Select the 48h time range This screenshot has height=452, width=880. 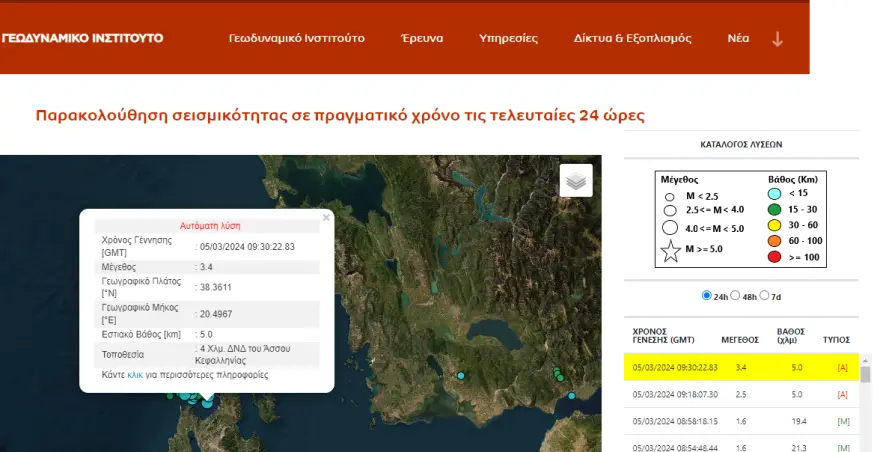point(737,296)
